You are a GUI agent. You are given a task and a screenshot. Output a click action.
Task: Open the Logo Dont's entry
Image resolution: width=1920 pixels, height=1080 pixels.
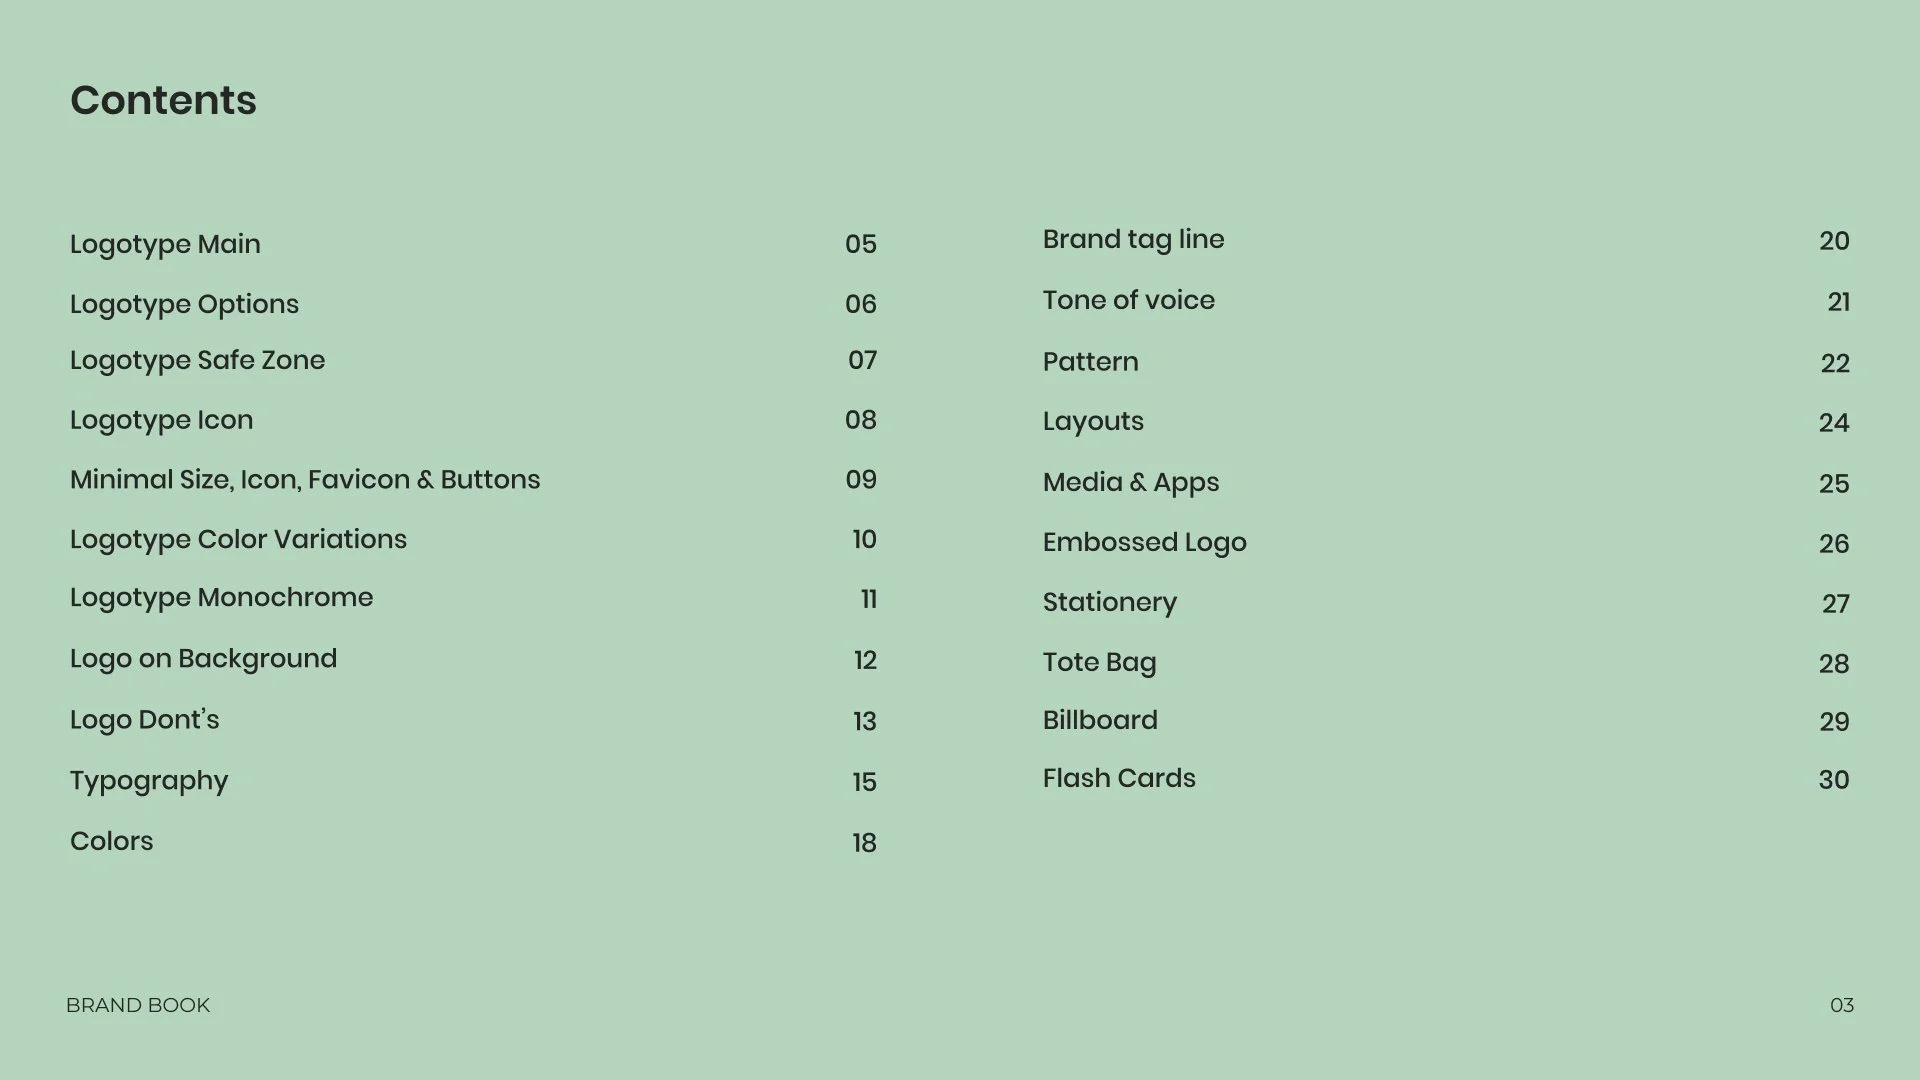(144, 720)
